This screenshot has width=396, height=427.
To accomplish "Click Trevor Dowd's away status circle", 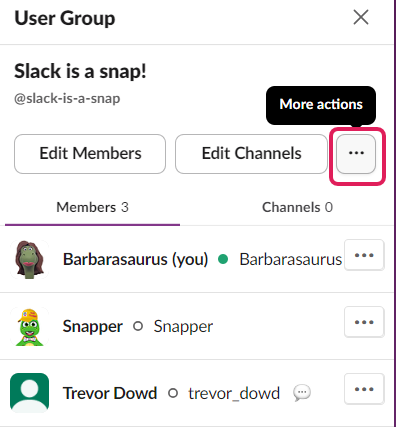I will pos(173,393).
